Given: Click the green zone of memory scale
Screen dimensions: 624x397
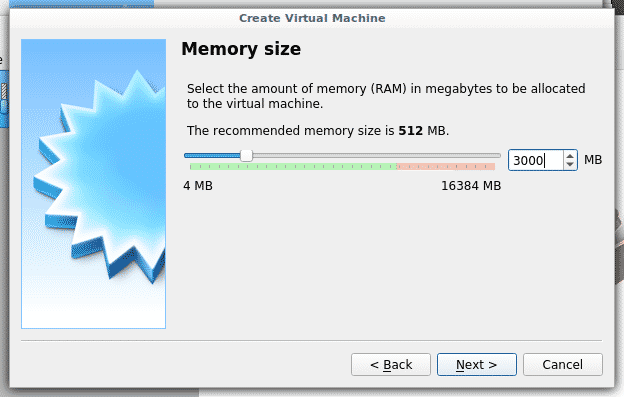Looking at the screenshot, I should (293, 166).
